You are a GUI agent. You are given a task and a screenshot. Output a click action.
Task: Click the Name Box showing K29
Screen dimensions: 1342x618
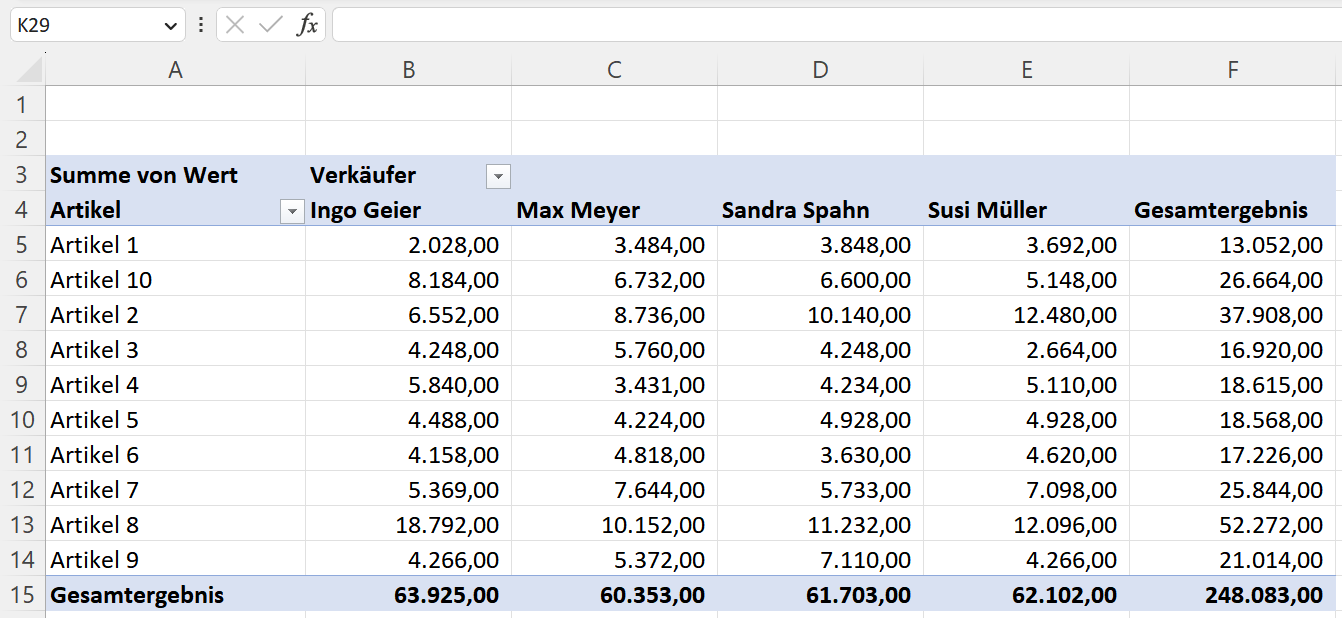[x=98, y=26]
